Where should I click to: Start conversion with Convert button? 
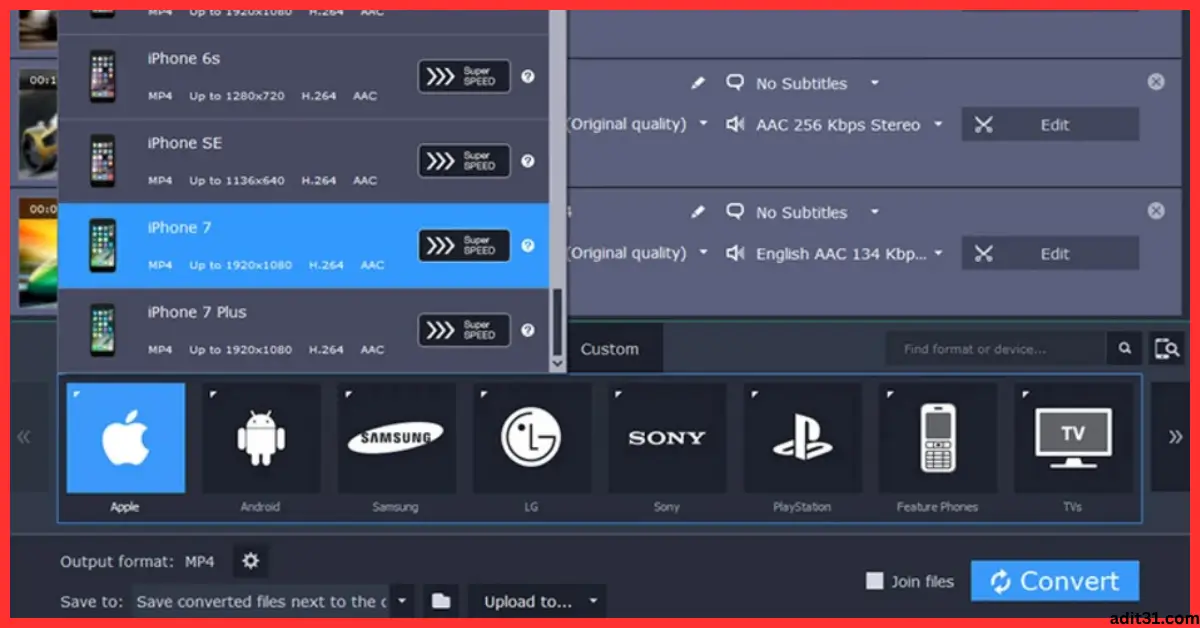tap(1055, 581)
